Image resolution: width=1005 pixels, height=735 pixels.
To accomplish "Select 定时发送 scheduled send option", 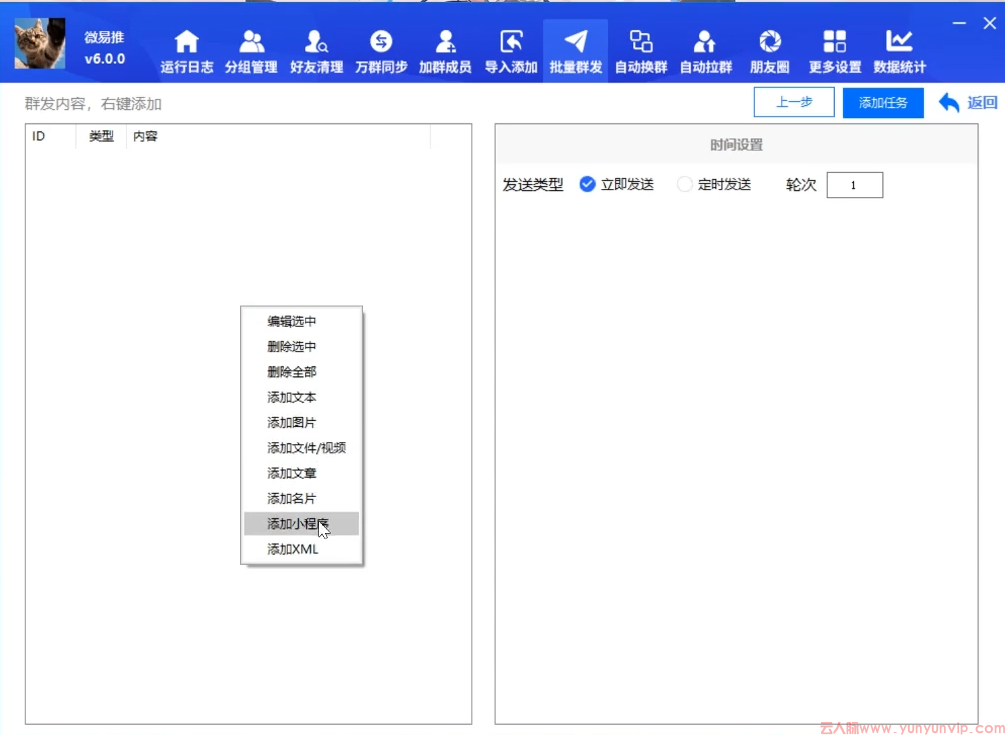I will click(x=685, y=184).
